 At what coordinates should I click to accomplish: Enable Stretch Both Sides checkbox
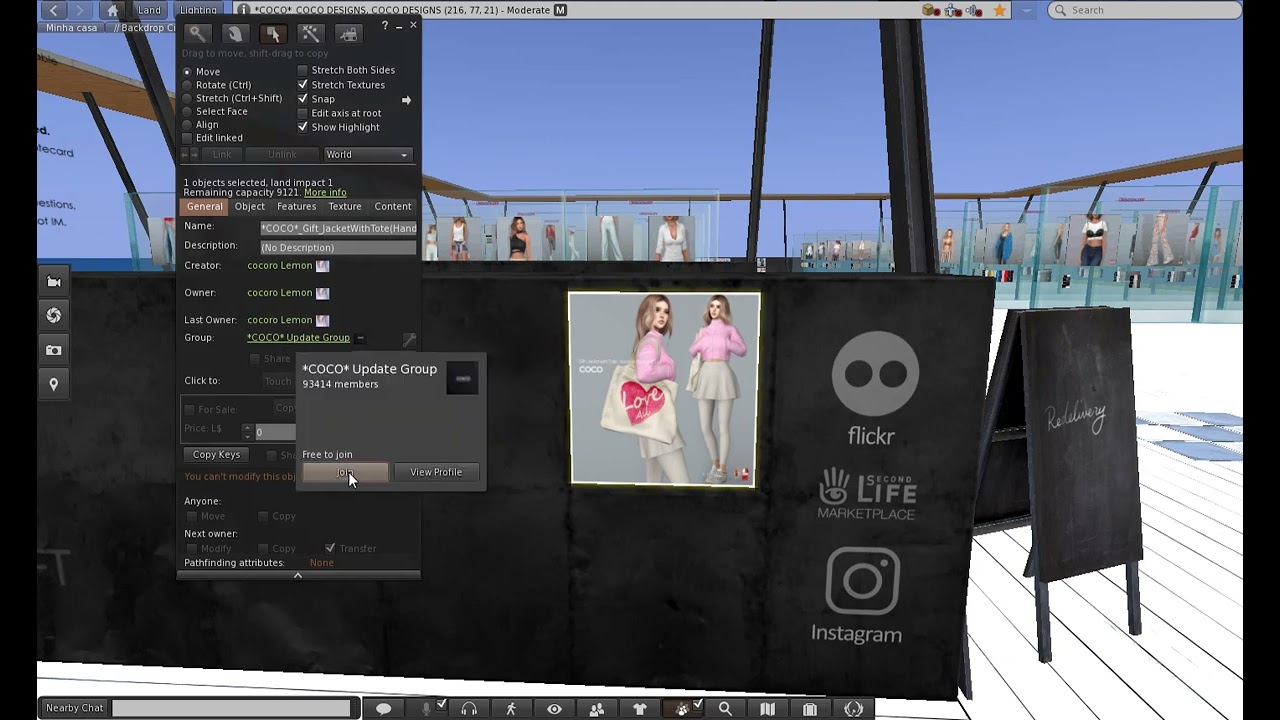(303, 70)
